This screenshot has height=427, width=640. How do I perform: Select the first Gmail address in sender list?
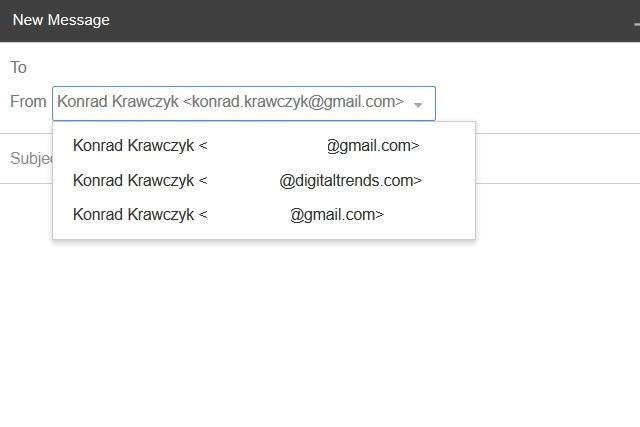[246, 146]
